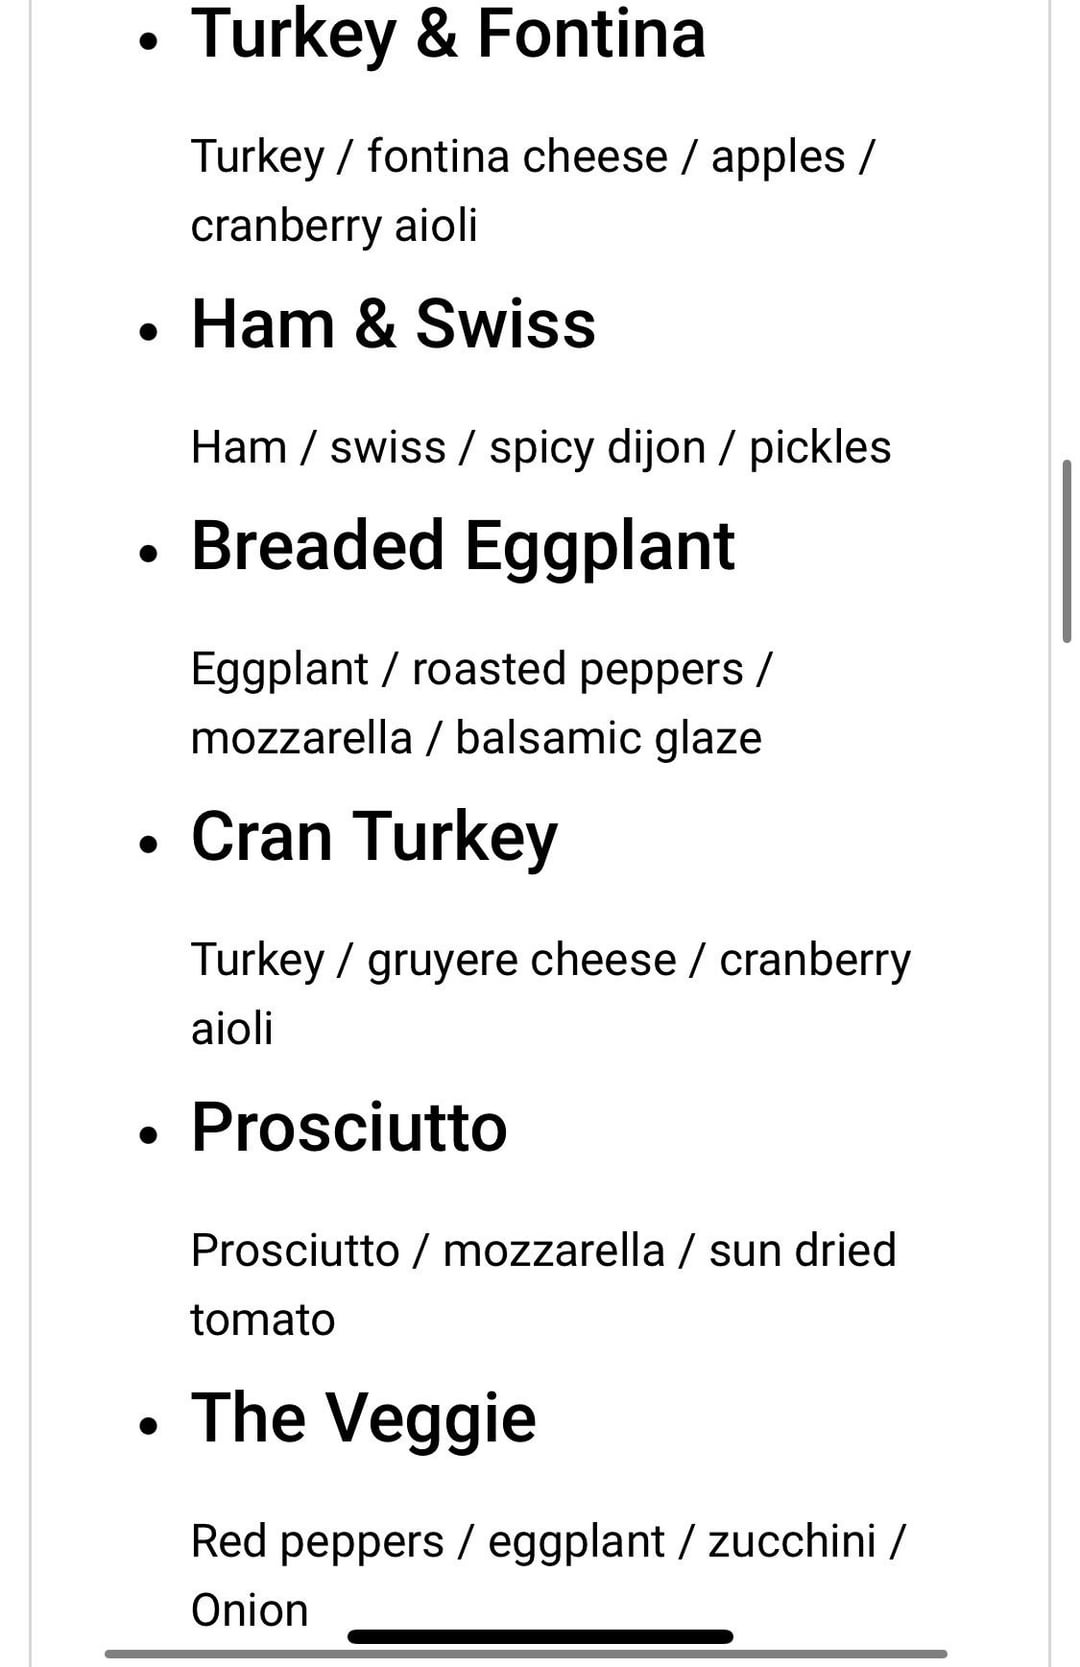
Task: Select The Veggie heading
Action: click(363, 1418)
